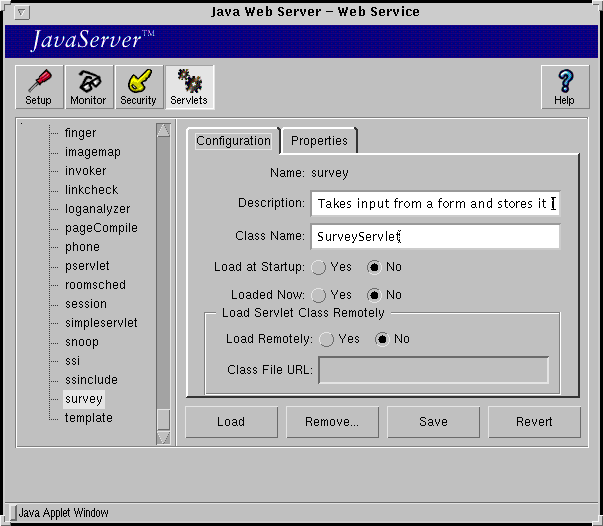Click the servlet list scroll up arrow
Image resolution: width=603 pixels, height=526 pixels.
(163, 130)
